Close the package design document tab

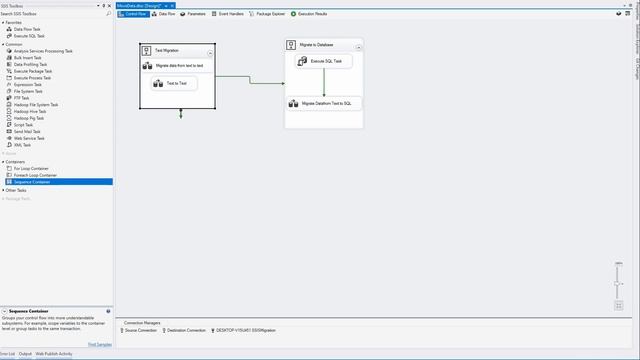[172, 6]
